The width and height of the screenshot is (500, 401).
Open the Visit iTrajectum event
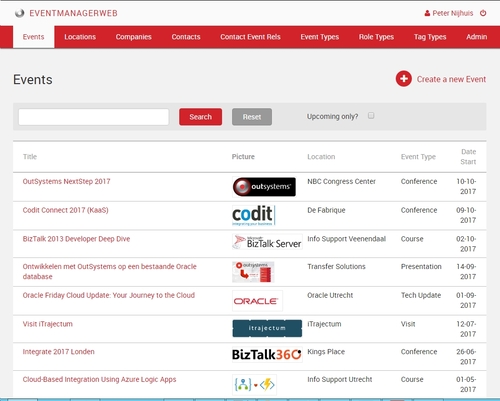click(48, 324)
